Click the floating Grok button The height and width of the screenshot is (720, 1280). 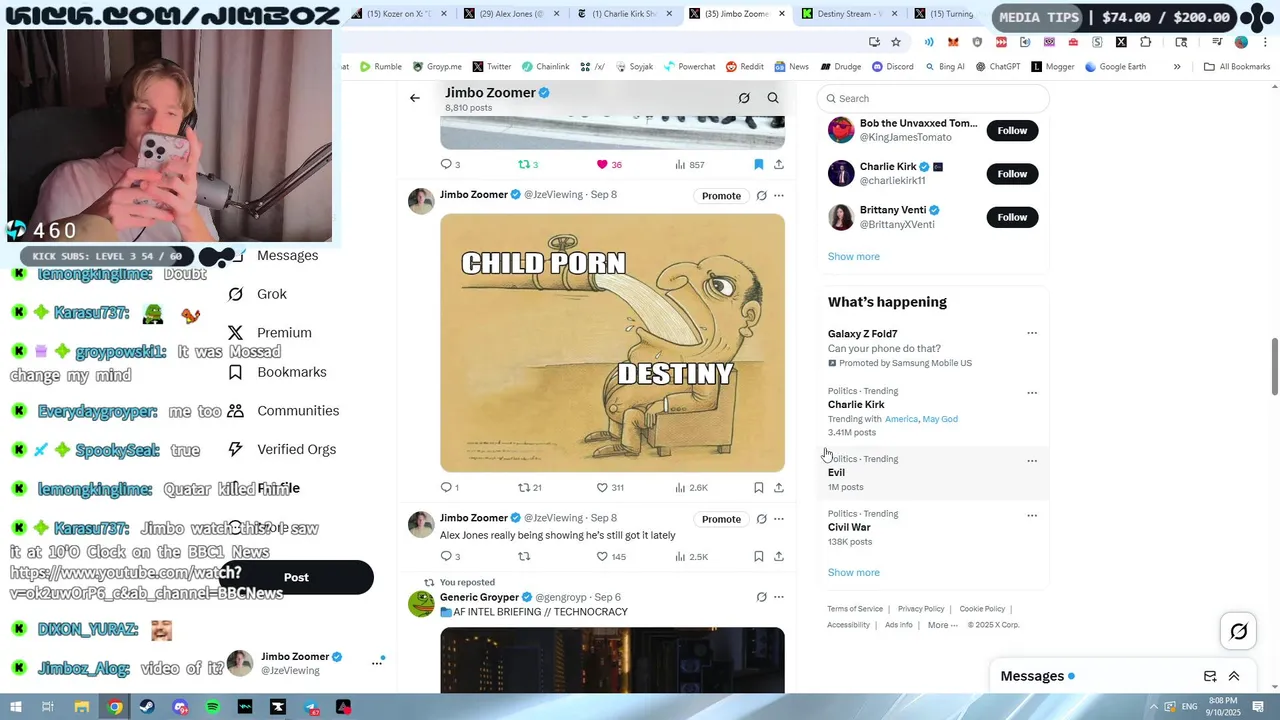click(x=1239, y=631)
